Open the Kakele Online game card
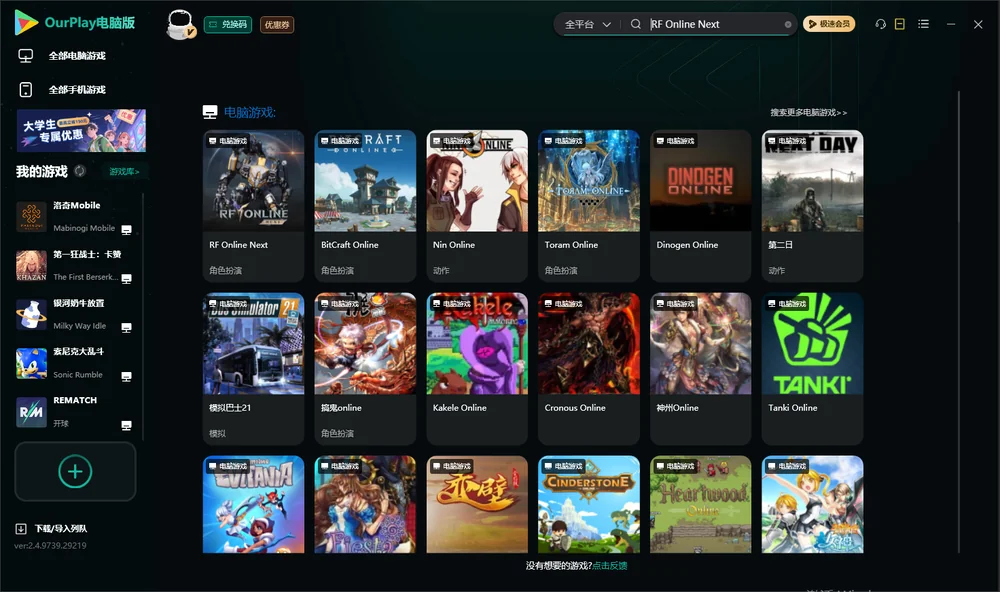 pyautogui.click(x=477, y=369)
